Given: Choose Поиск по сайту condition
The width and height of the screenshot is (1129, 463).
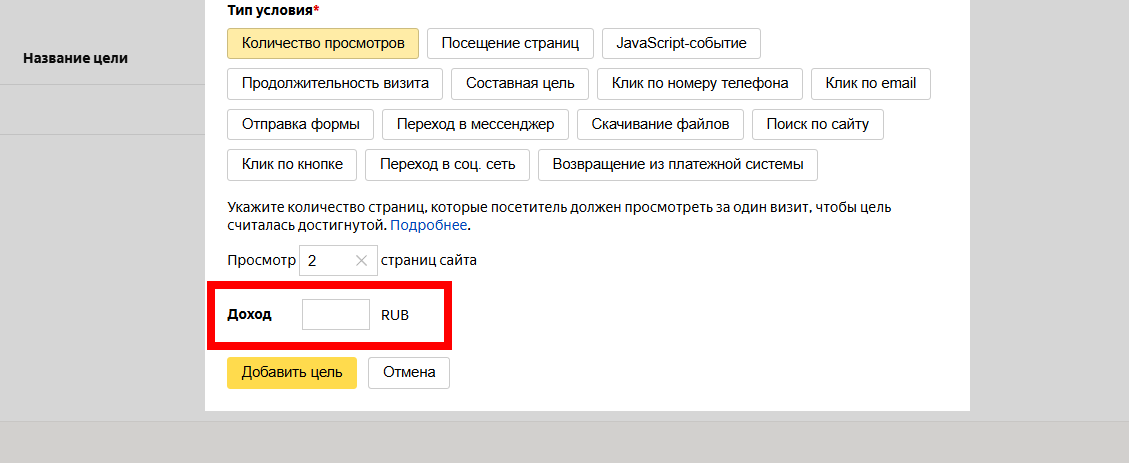Looking at the screenshot, I should (x=818, y=125).
